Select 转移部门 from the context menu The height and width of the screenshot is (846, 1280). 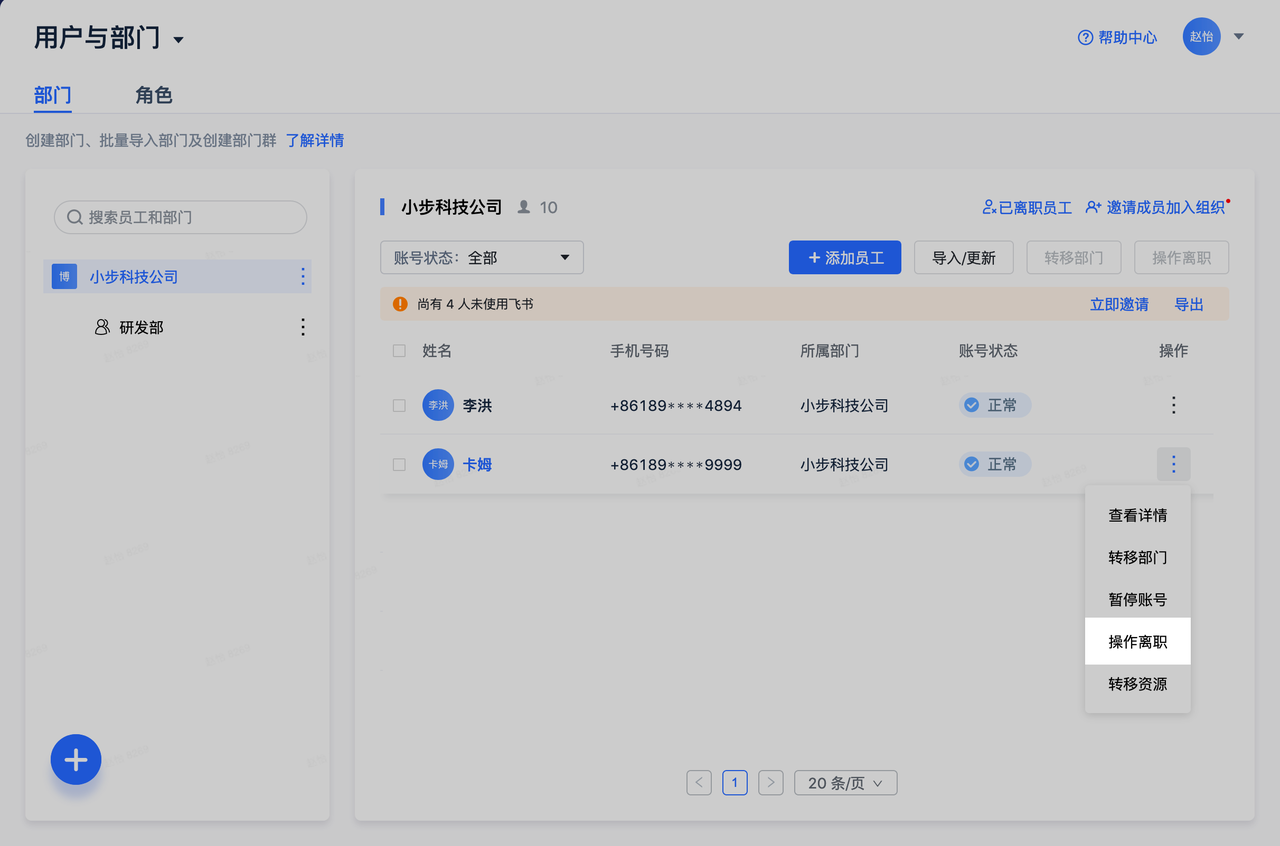tap(1138, 558)
